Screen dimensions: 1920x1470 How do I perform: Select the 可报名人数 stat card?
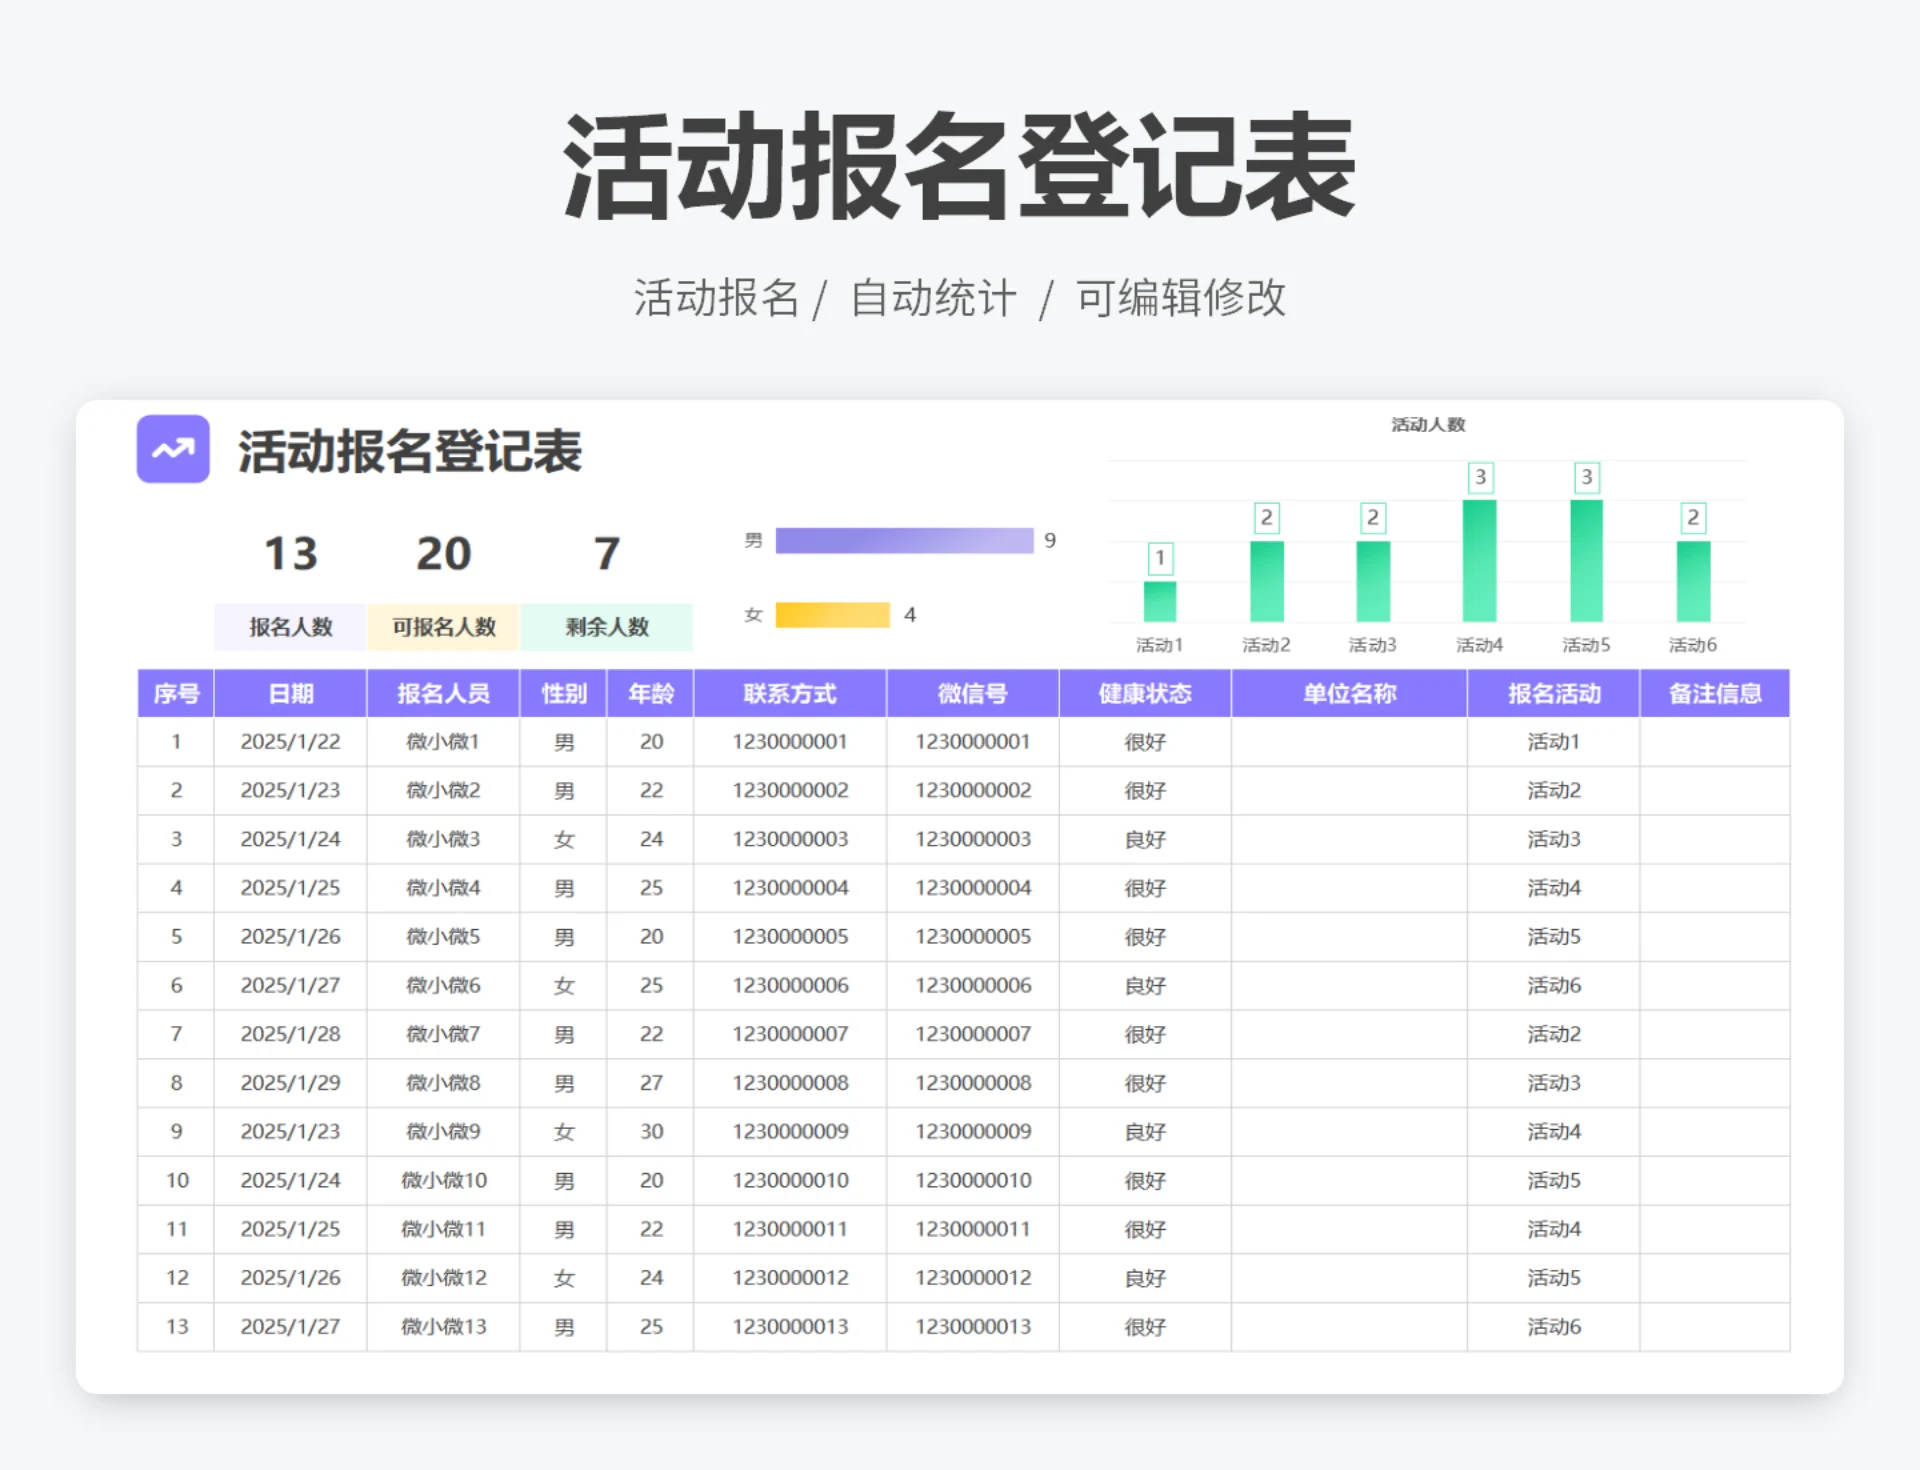click(x=443, y=627)
